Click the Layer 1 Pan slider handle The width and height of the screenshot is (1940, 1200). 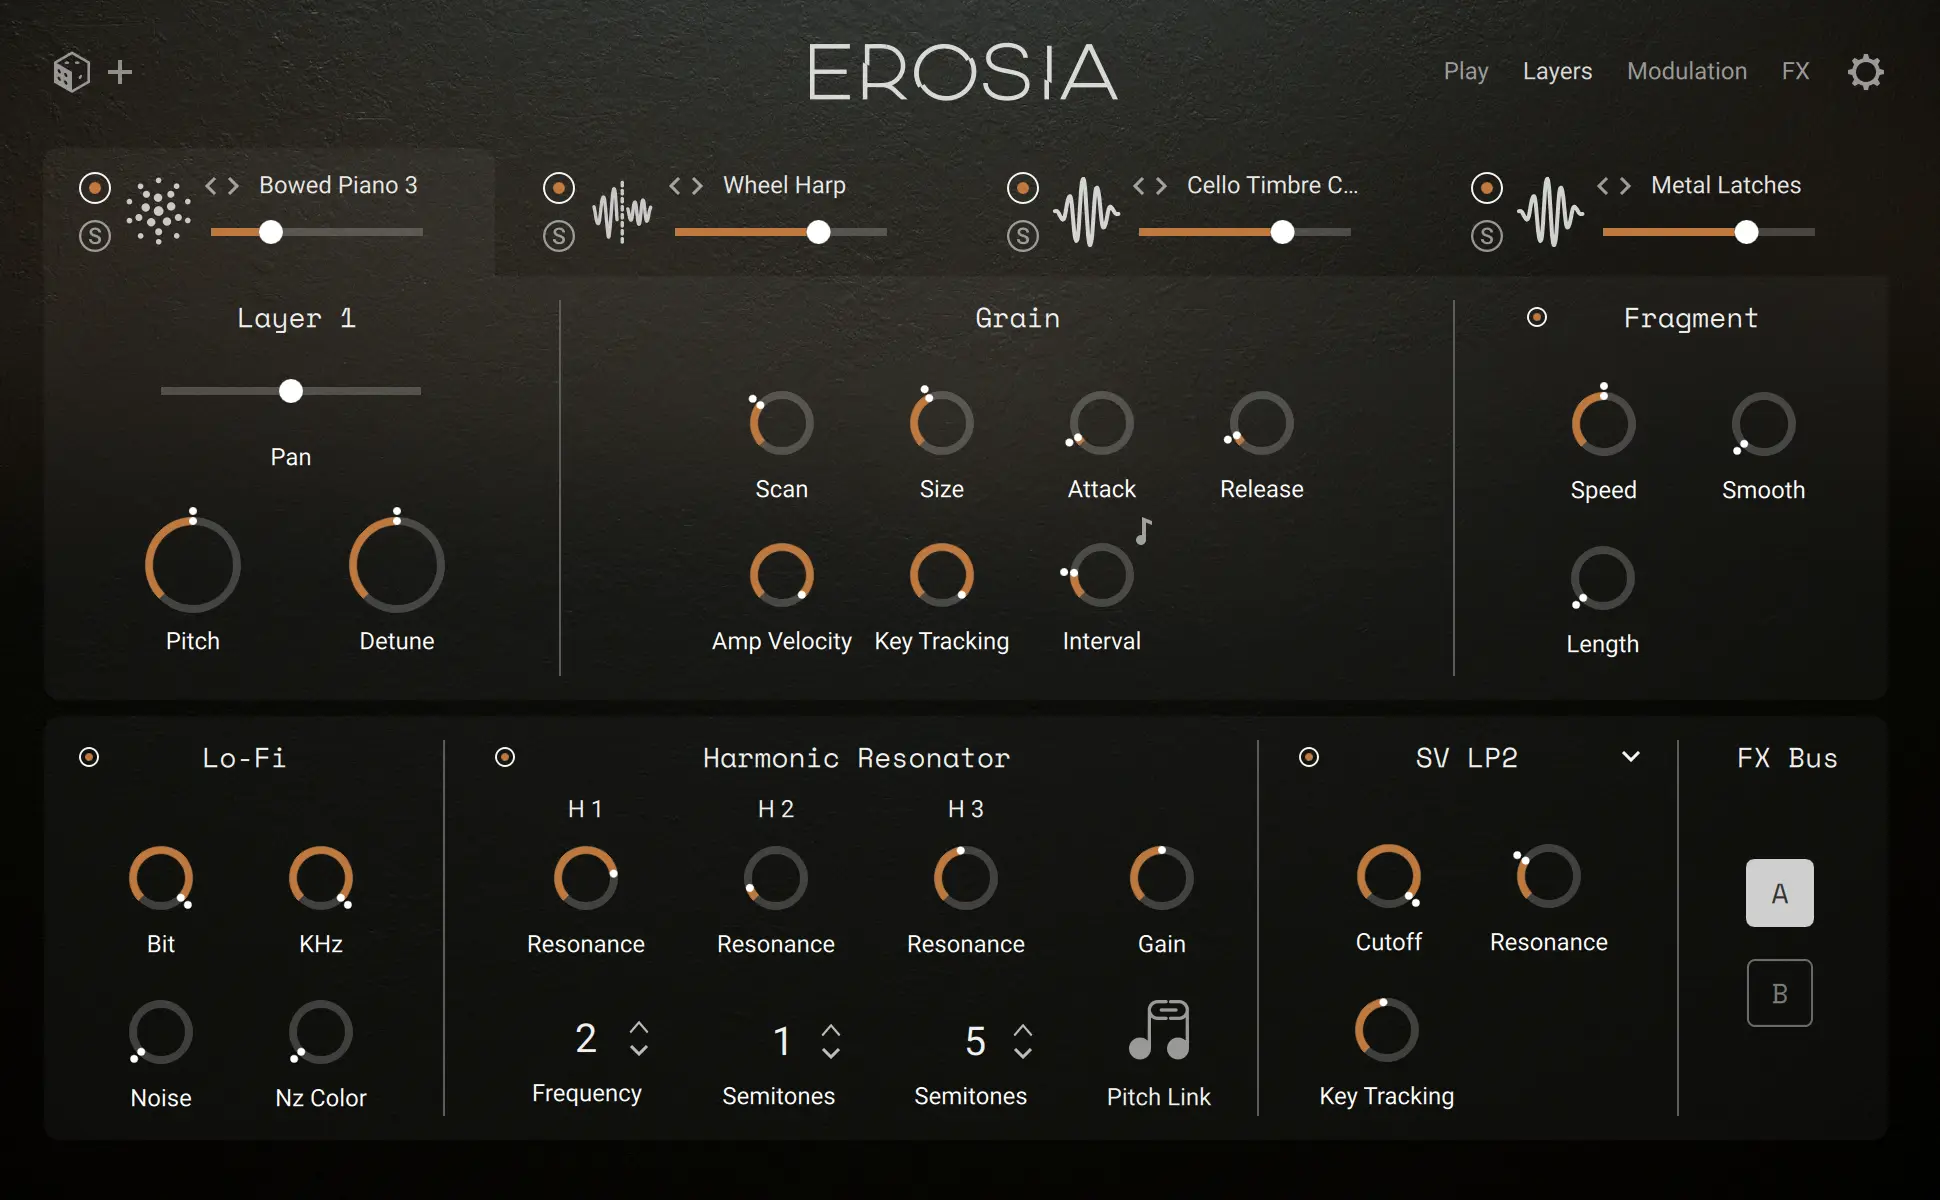[x=290, y=391]
